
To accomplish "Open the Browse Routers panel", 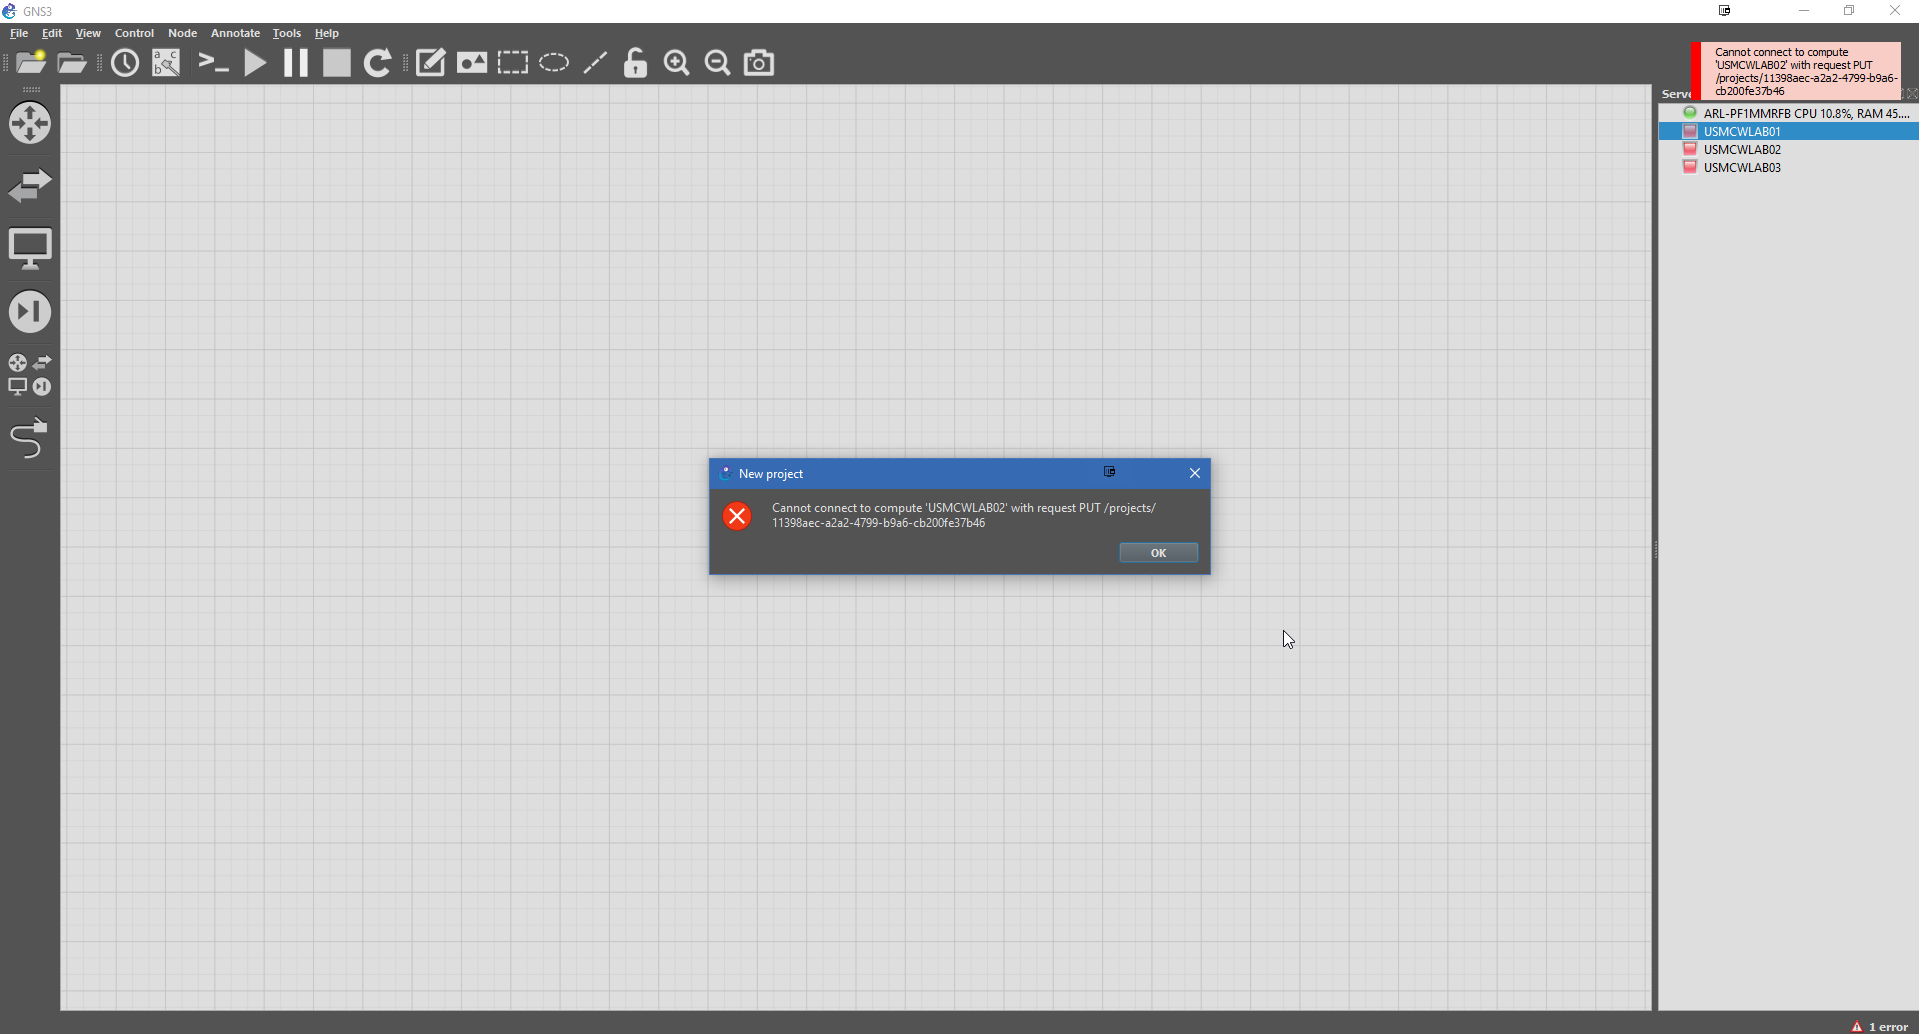I will tap(29, 123).
